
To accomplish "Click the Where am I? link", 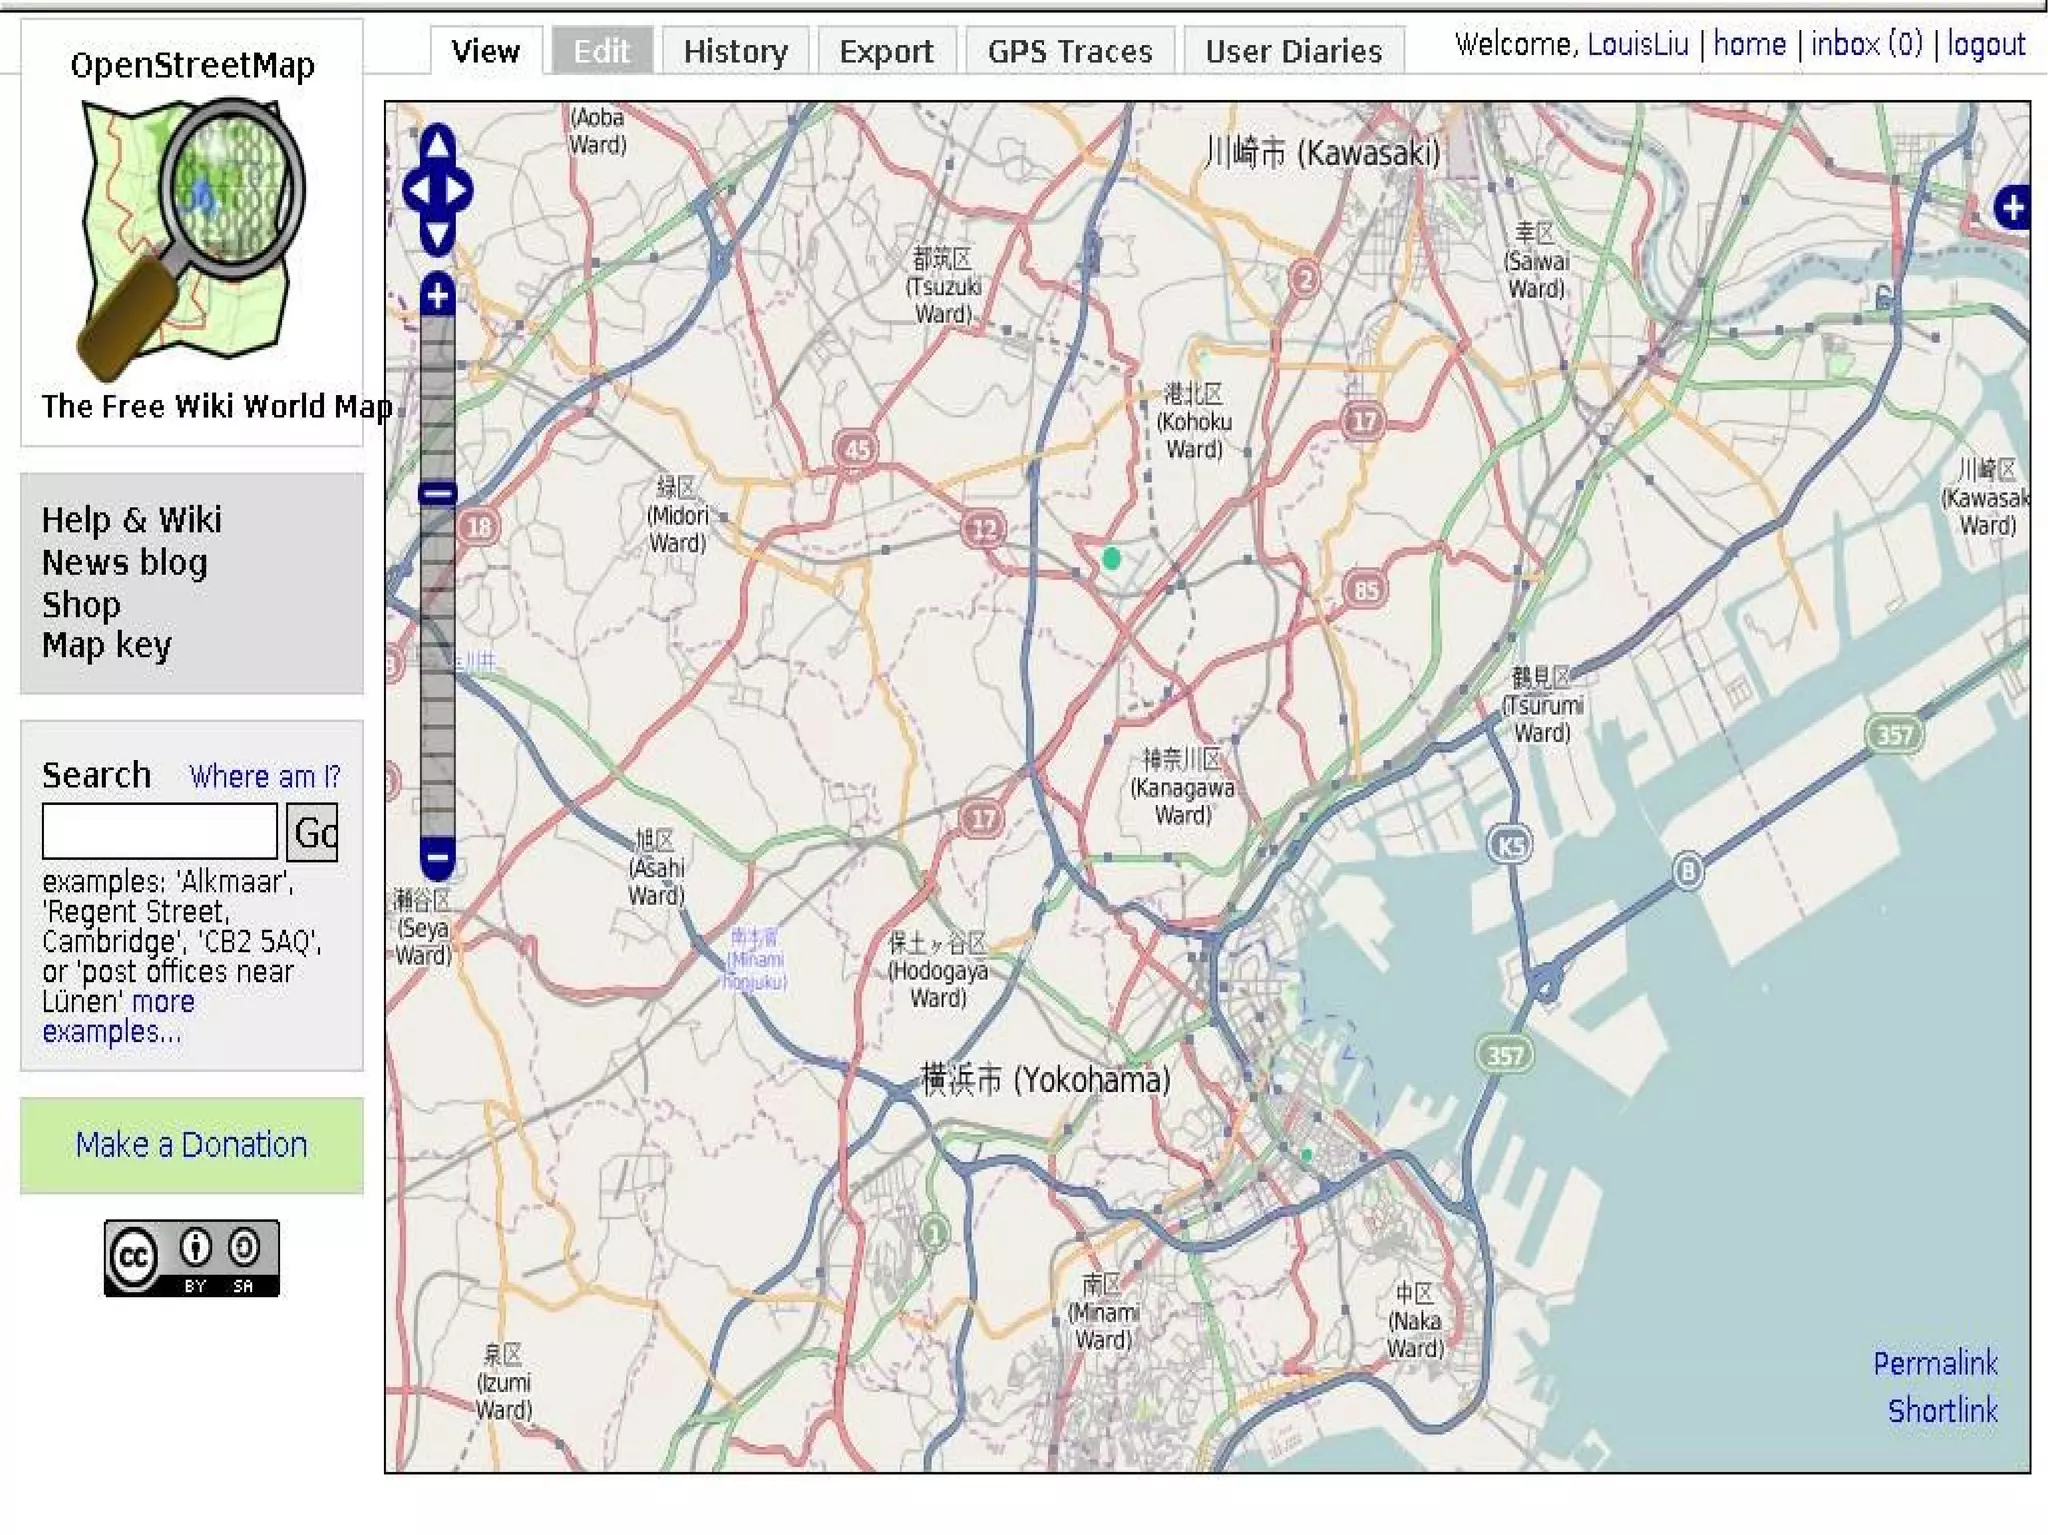I will 264,777.
